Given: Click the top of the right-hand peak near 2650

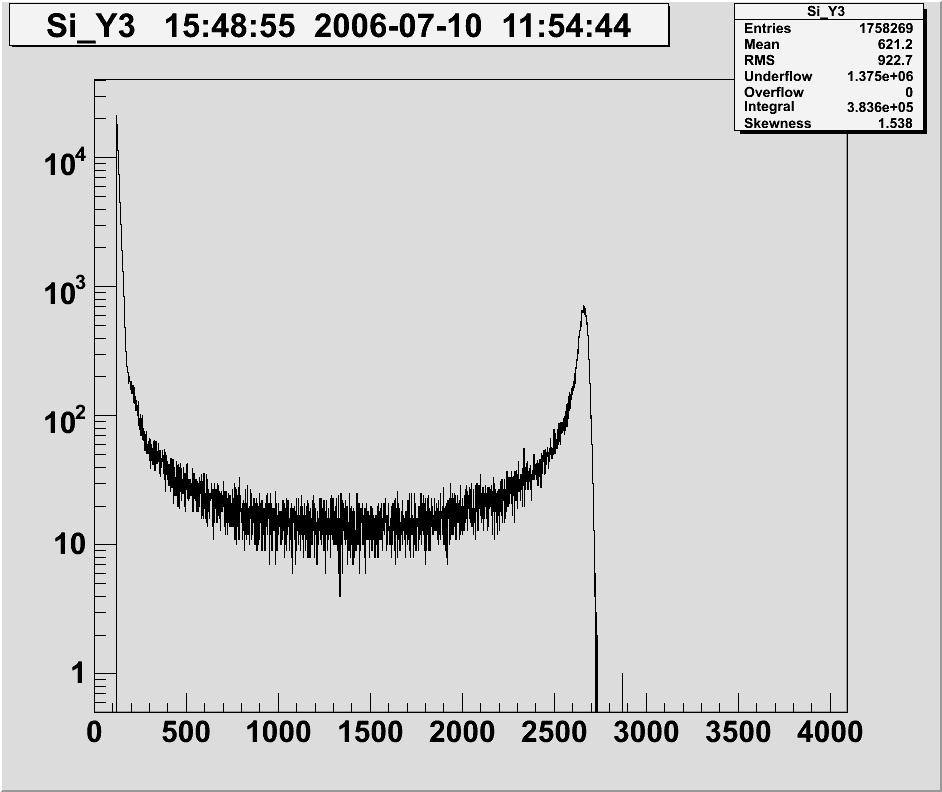Looking at the screenshot, I should coord(583,307).
